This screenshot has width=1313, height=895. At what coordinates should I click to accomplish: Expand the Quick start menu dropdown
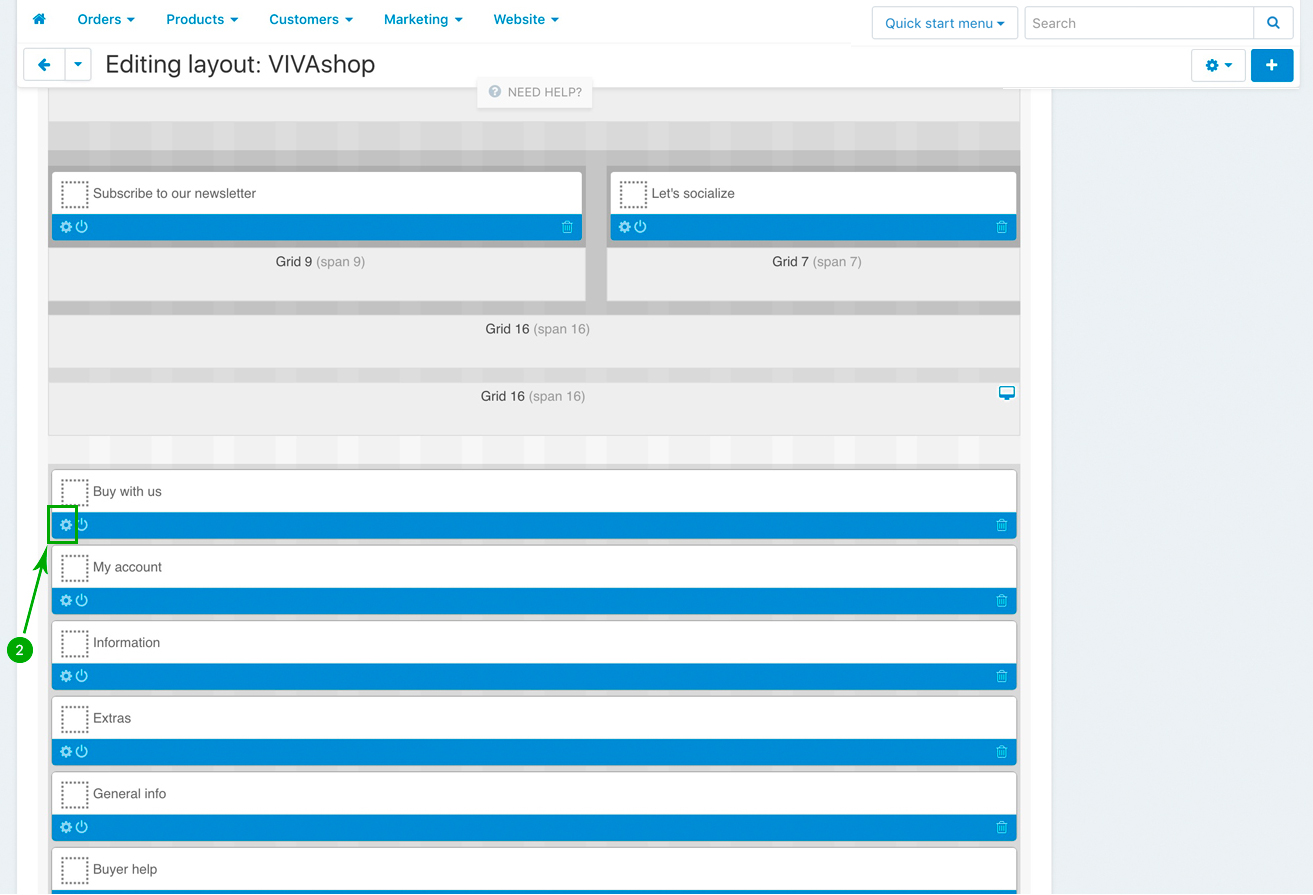click(944, 23)
